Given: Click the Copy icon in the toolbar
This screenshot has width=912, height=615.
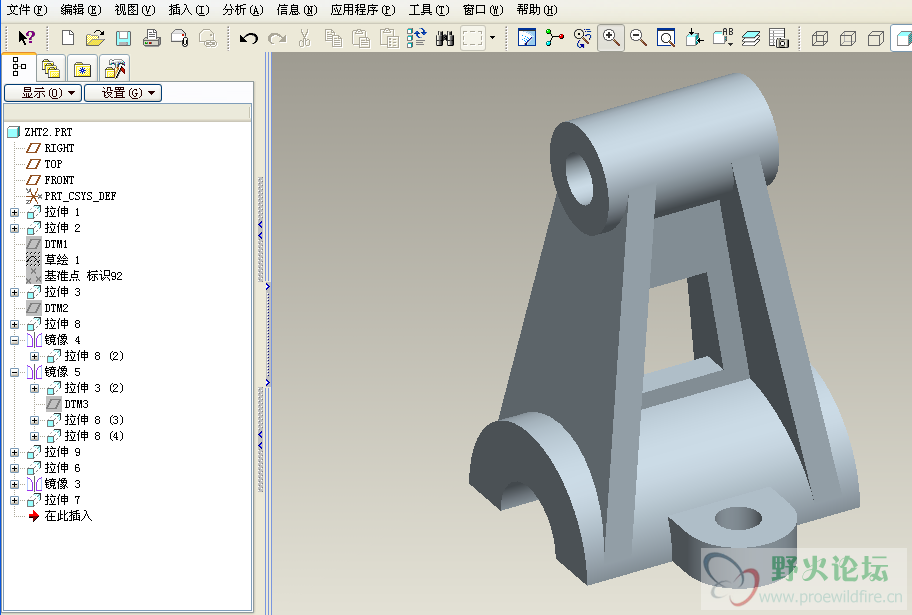Looking at the screenshot, I should click(333, 38).
